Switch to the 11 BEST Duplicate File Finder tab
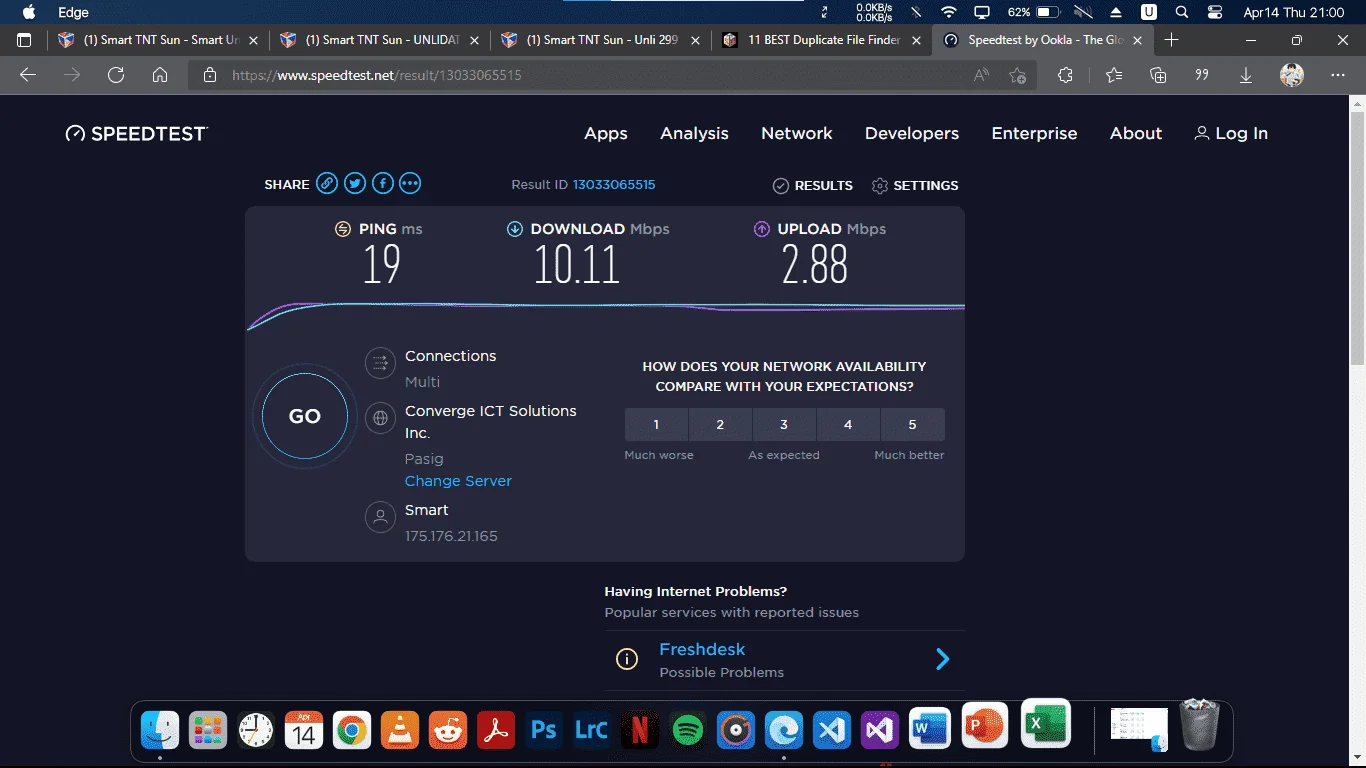 coord(823,40)
